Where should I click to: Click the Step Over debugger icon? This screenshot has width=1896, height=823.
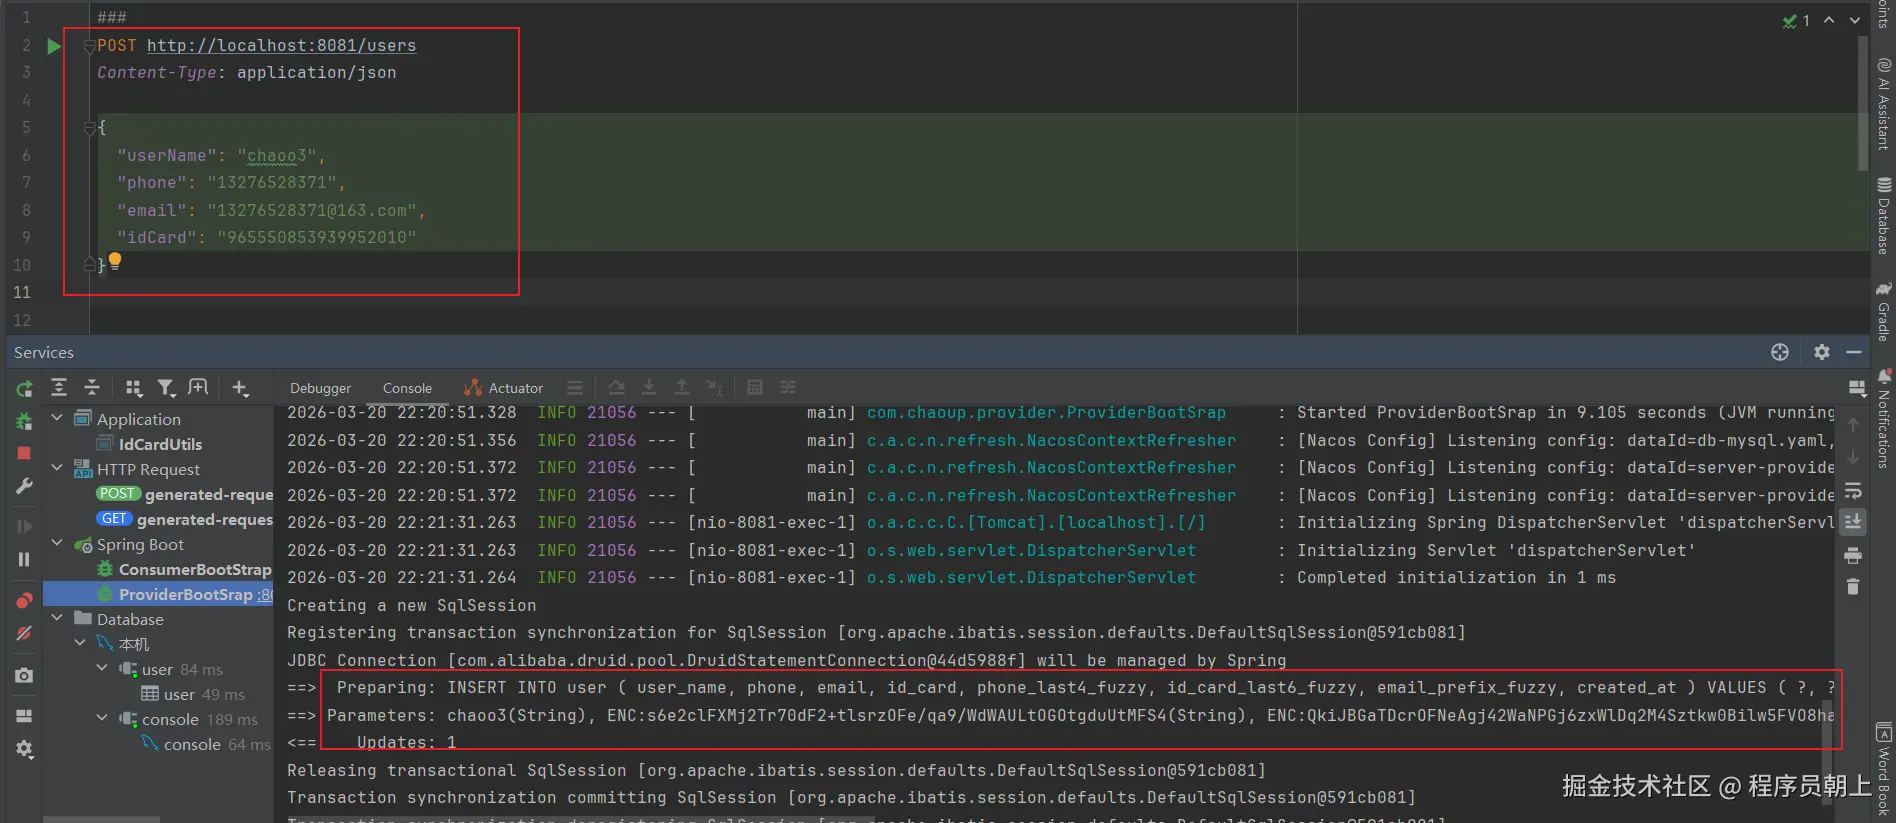pos(617,388)
